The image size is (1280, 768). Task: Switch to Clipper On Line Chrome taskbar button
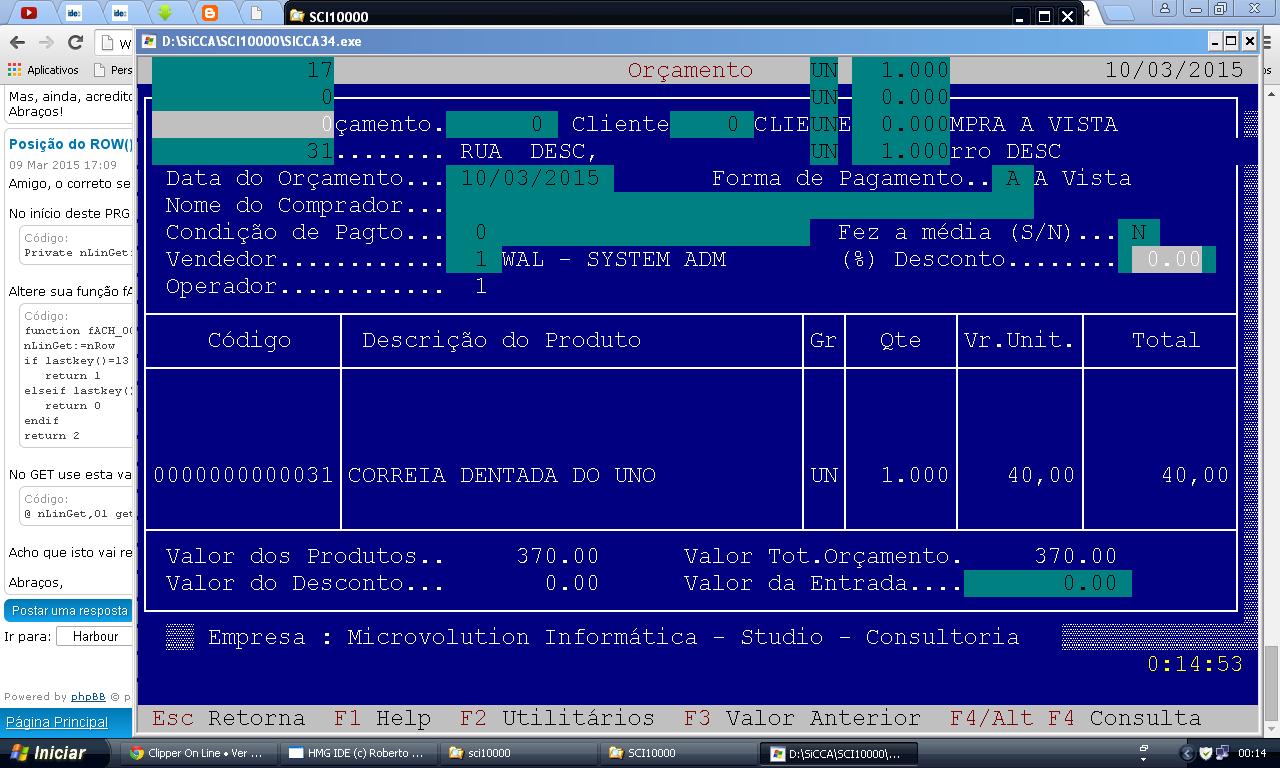click(x=198, y=753)
